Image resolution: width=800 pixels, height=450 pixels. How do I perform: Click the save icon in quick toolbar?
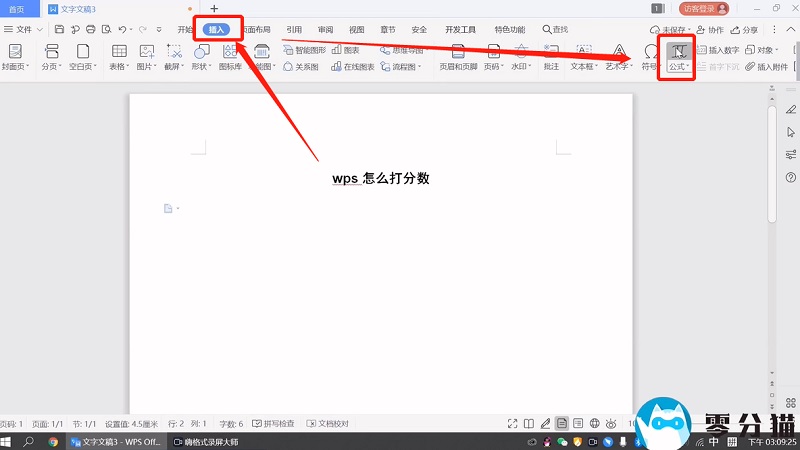(59, 30)
